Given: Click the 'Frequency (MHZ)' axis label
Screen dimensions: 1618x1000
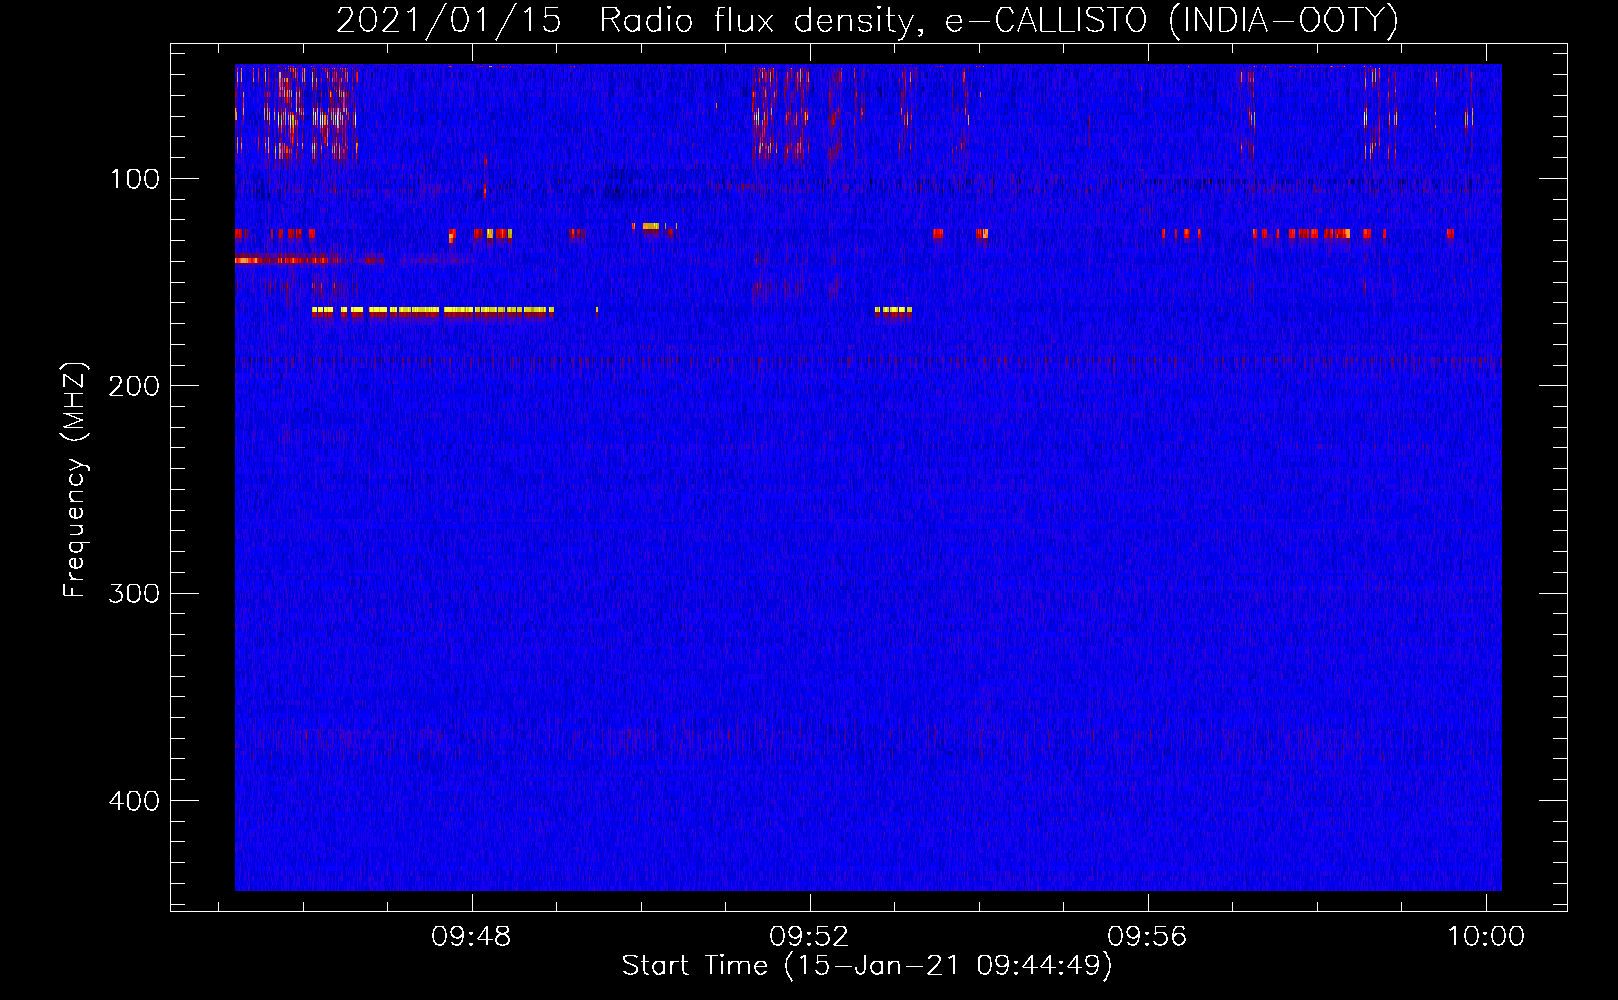Looking at the screenshot, I should 75,480.
